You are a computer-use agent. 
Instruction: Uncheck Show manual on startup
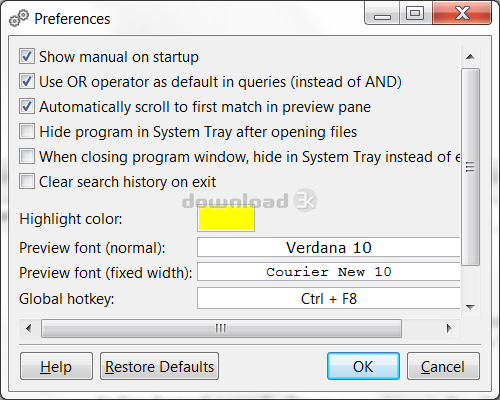point(27,56)
